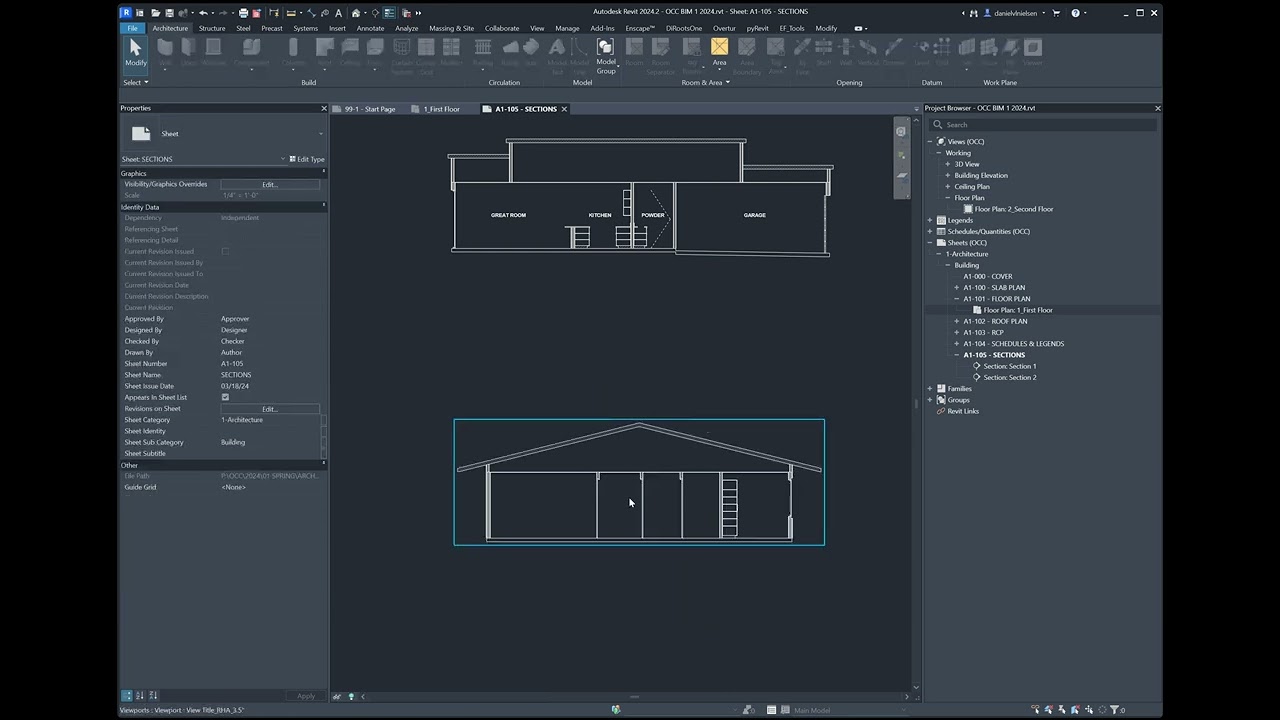Click the Close Inactive Views icon

point(406,13)
